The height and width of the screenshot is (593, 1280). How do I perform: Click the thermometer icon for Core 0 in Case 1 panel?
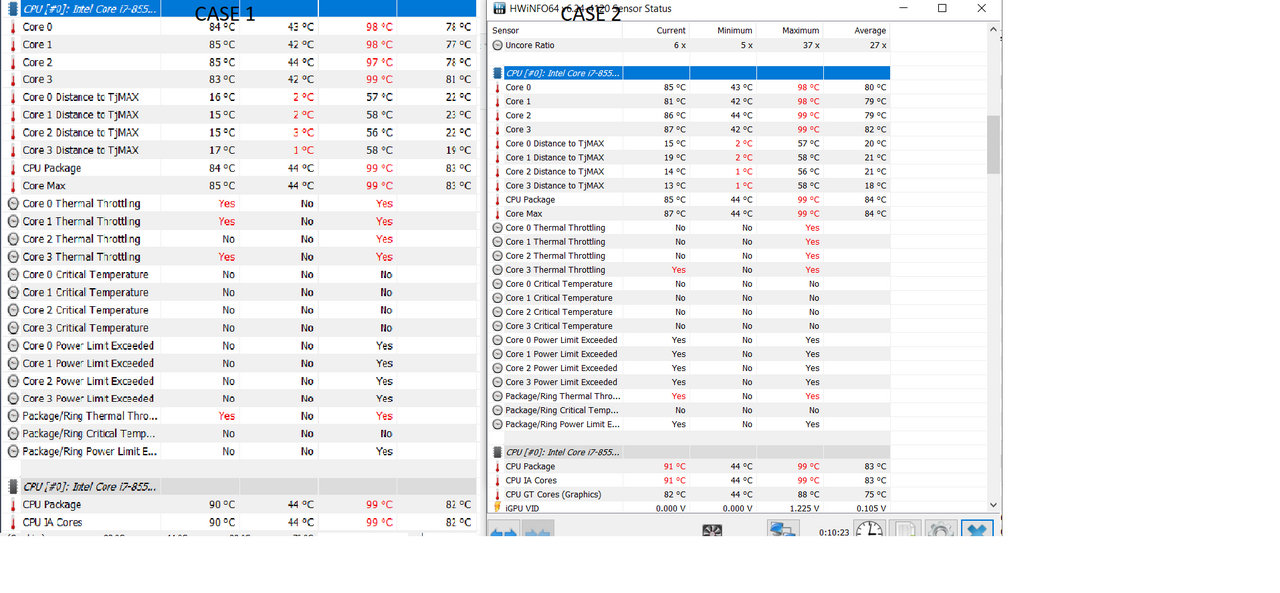pos(13,27)
